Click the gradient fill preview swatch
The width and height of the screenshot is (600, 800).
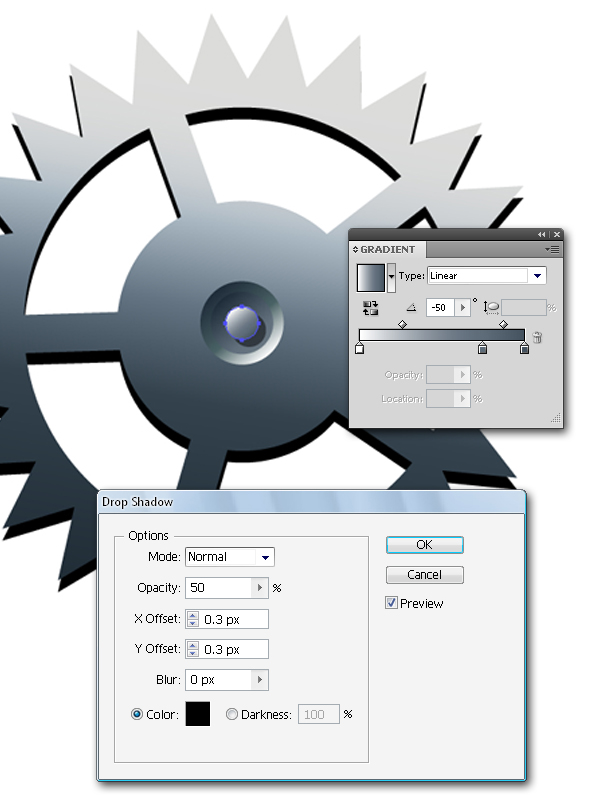(370, 278)
